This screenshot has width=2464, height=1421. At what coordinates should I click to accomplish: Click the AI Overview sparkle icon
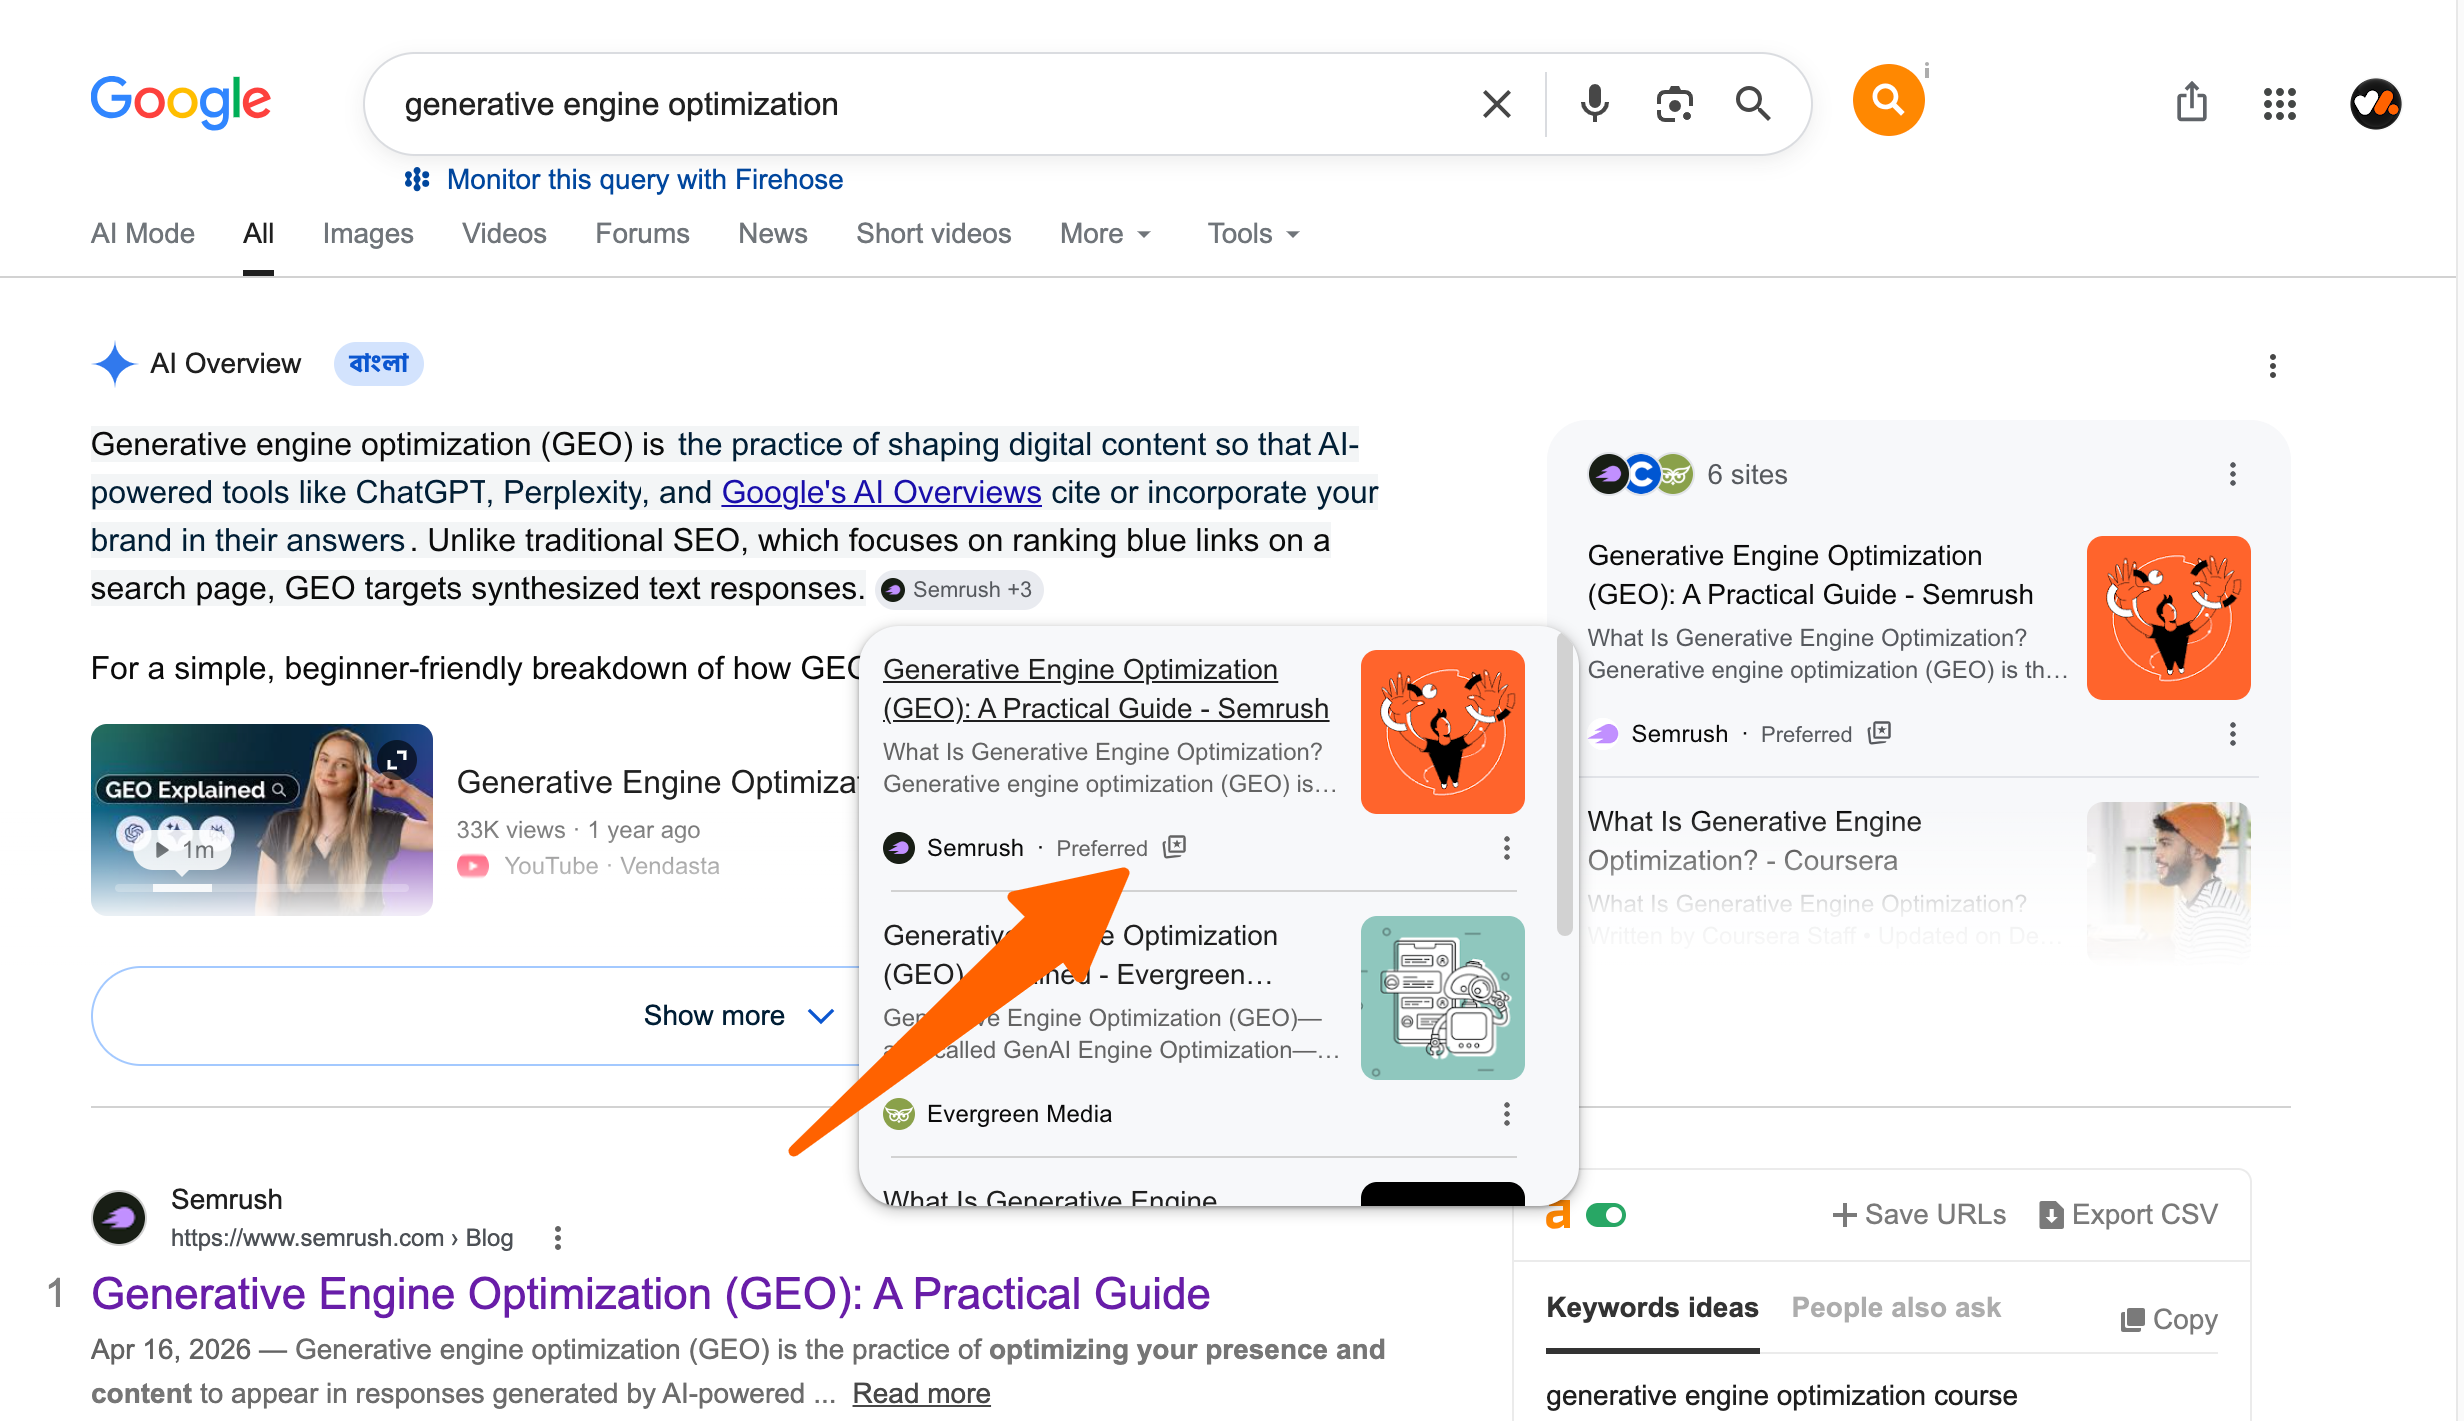coord(114,364)
